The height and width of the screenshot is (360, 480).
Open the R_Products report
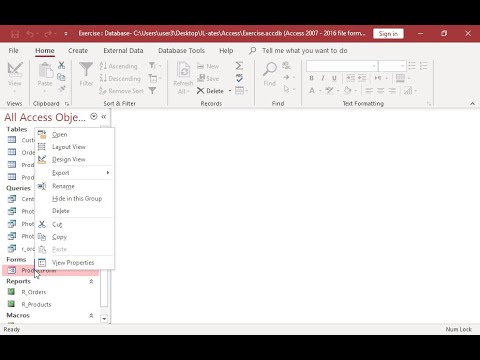[36, 304]
